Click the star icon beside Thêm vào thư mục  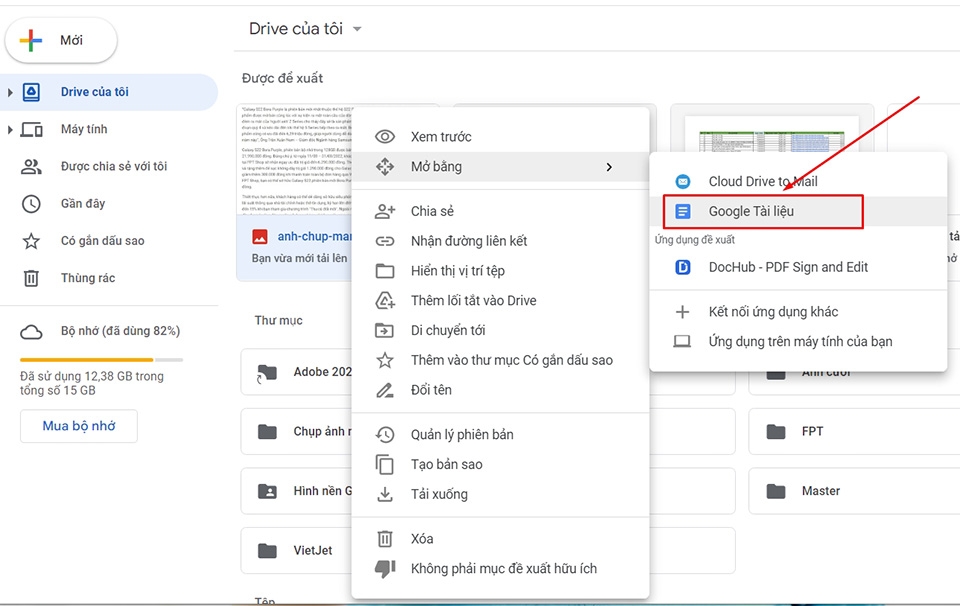(x=384, y=360)
